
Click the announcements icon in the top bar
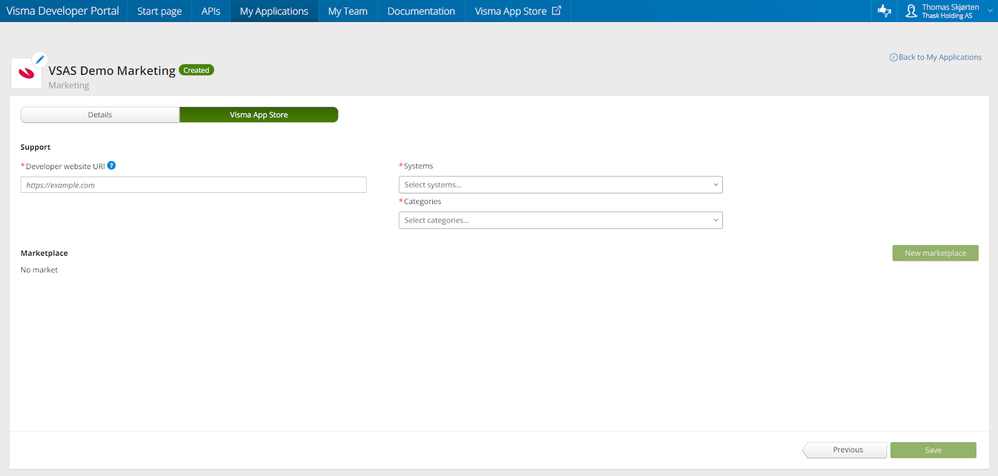click(x=884, y=11)
